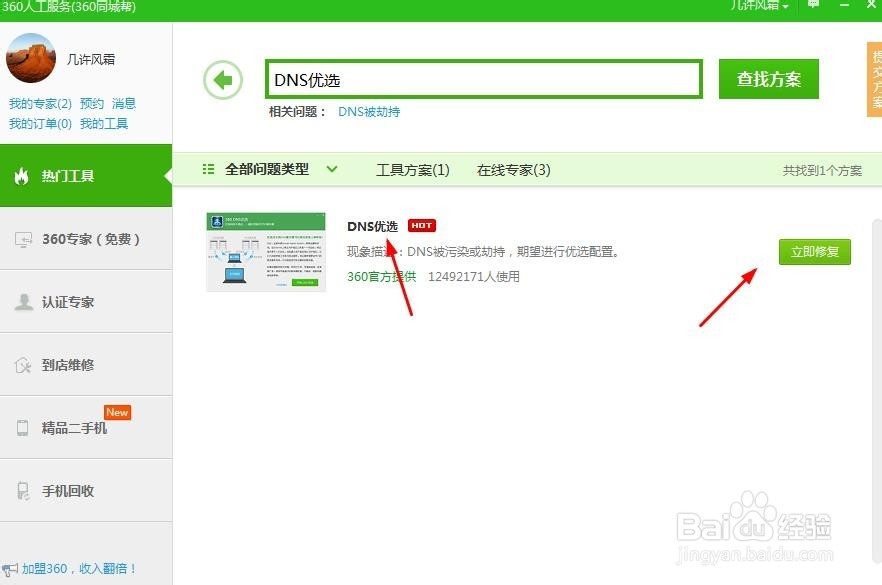This screenshot has height=585, width=882.
Task: Open the 几许风霜 account dropdown in title bar
Action: [x=759, y=6]
